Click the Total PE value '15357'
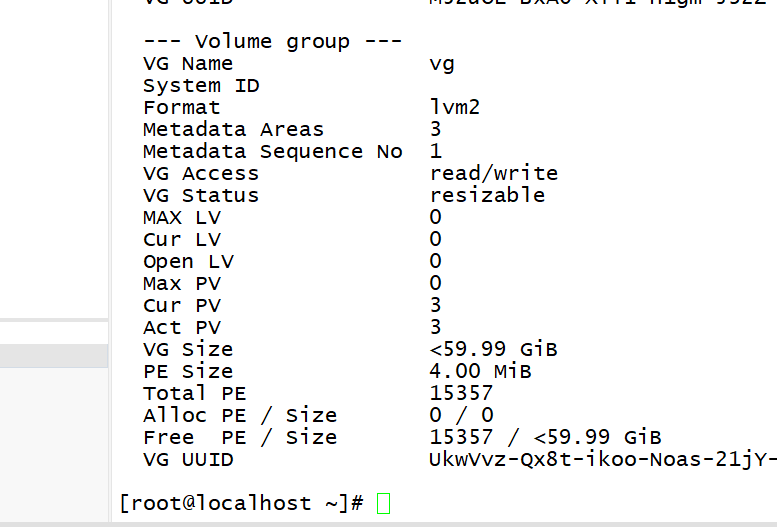The height and width of the screenshot is (527, 777). point(461,393)
